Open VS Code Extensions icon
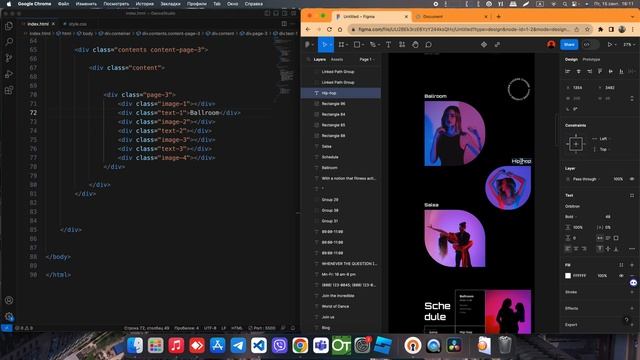The width and height of the screenshot is (640, 360). (9, 90)
